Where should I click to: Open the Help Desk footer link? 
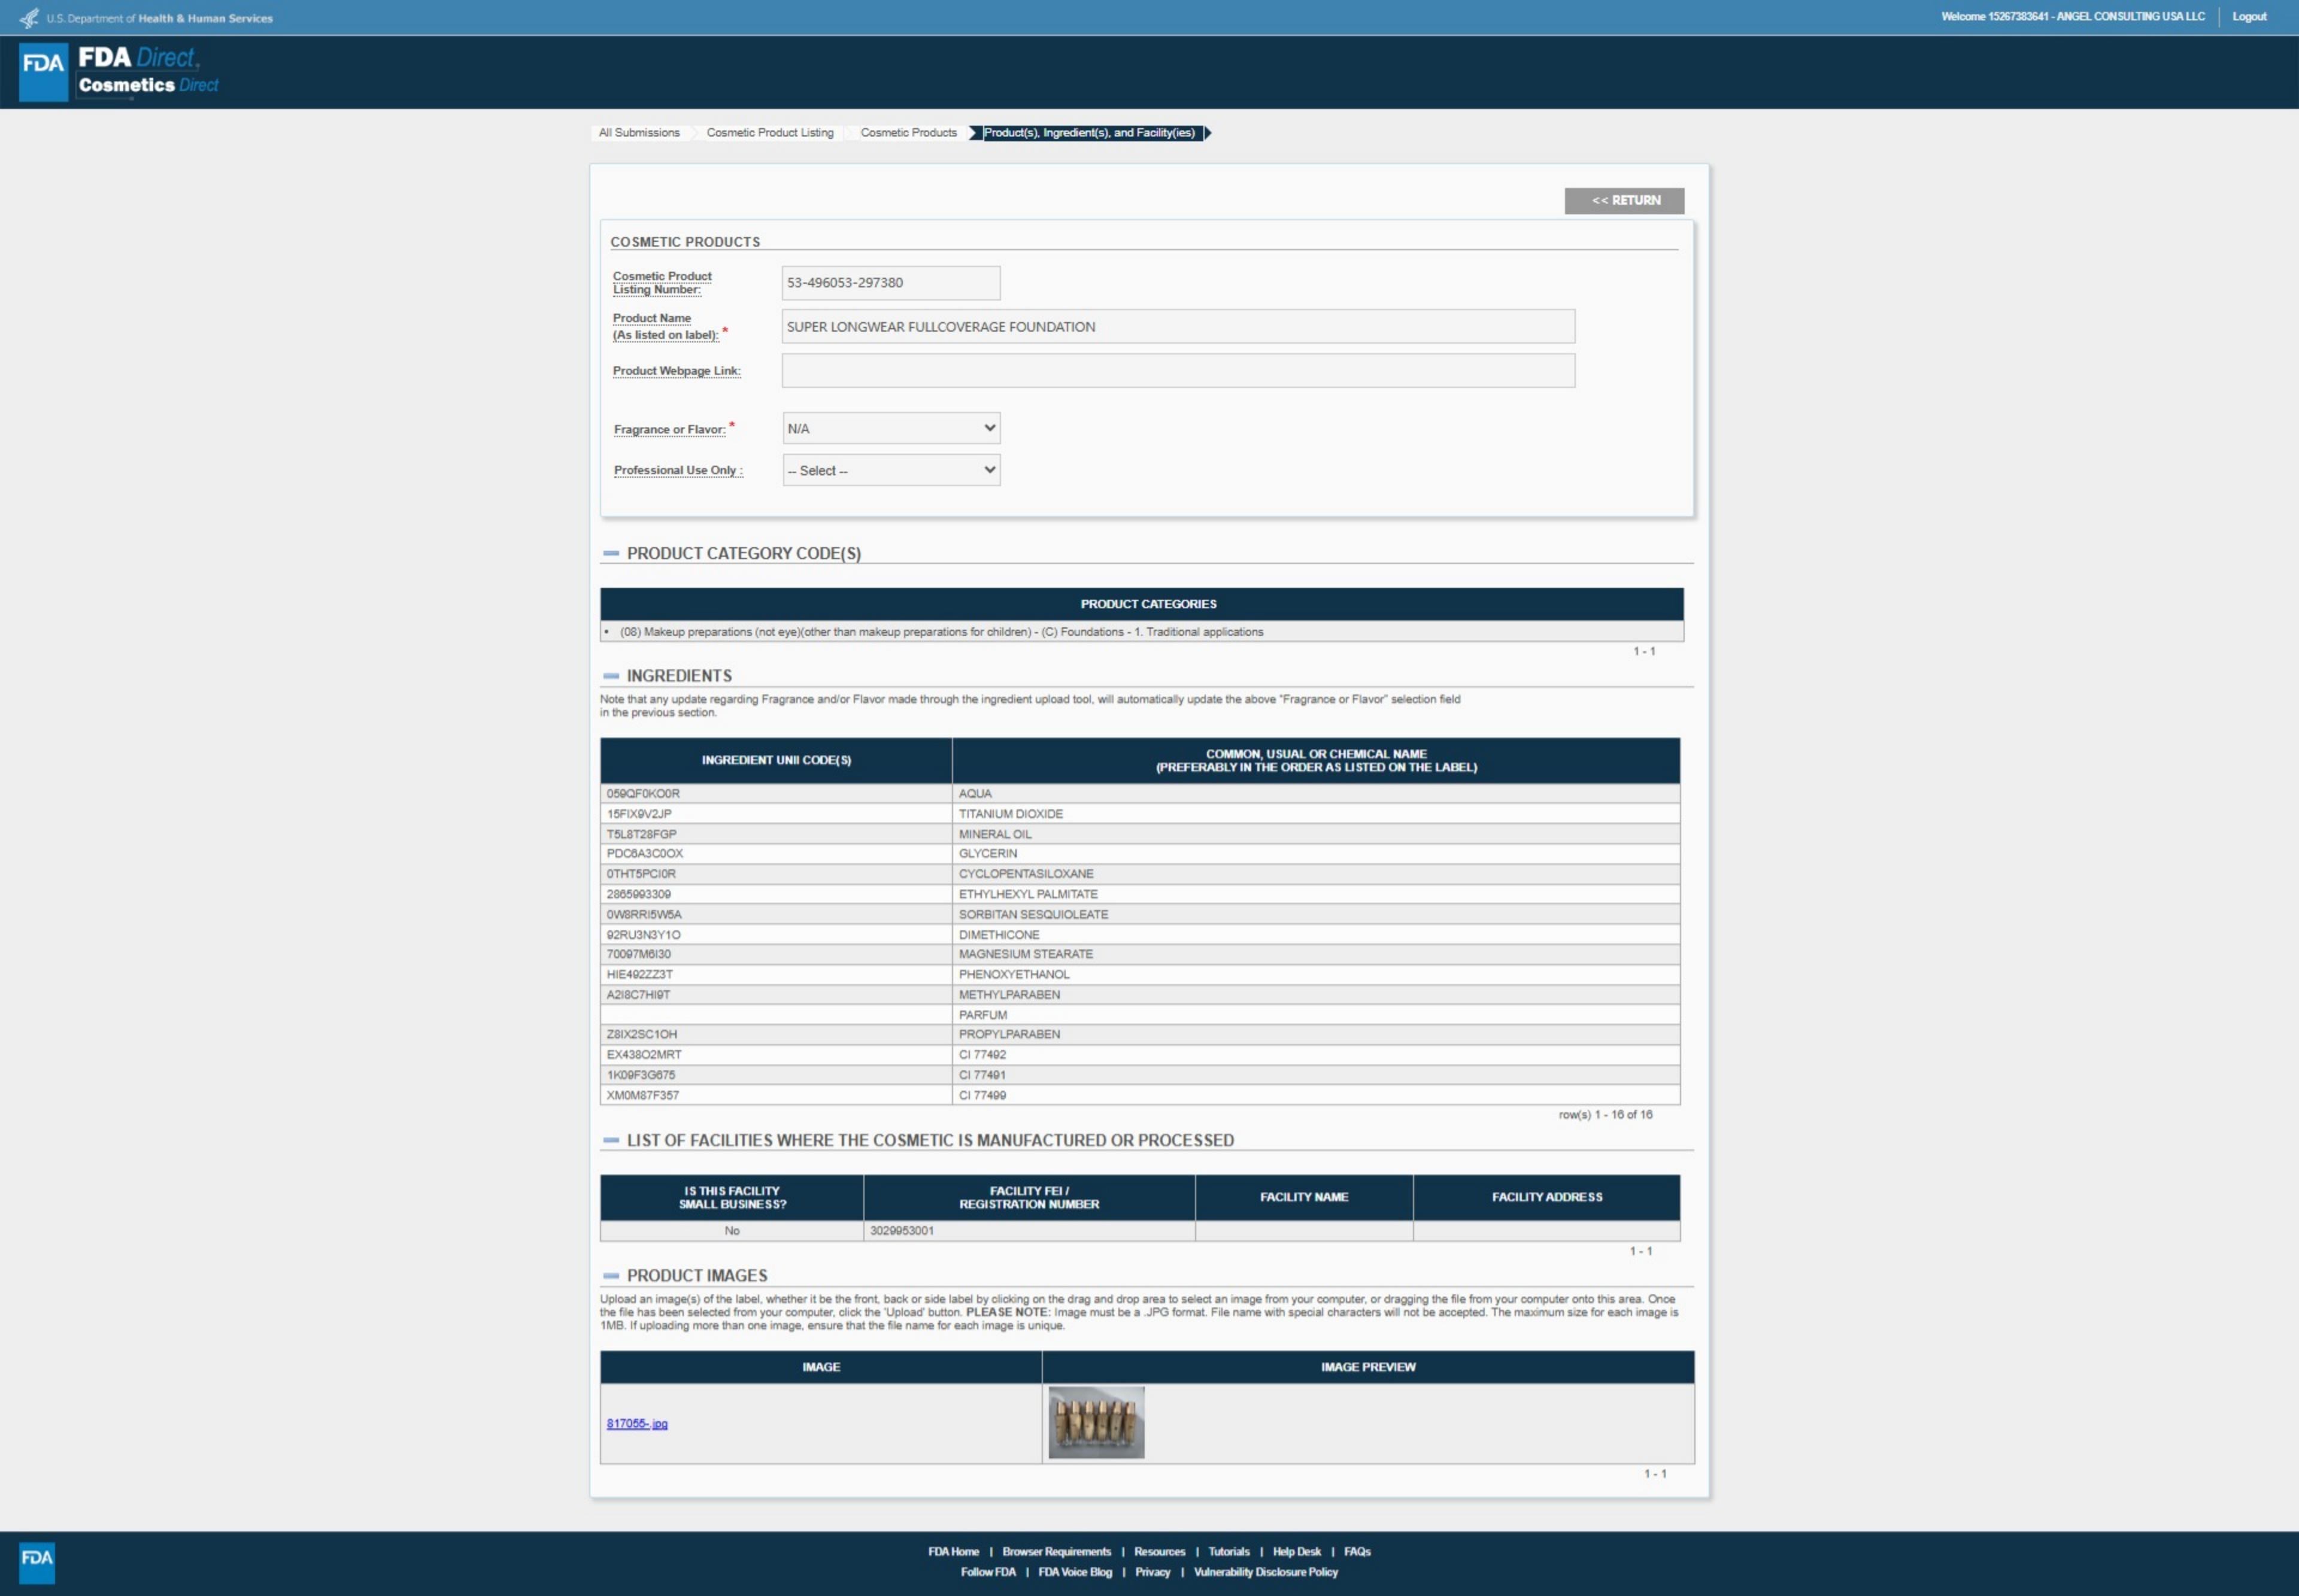coord(1296,1552)
